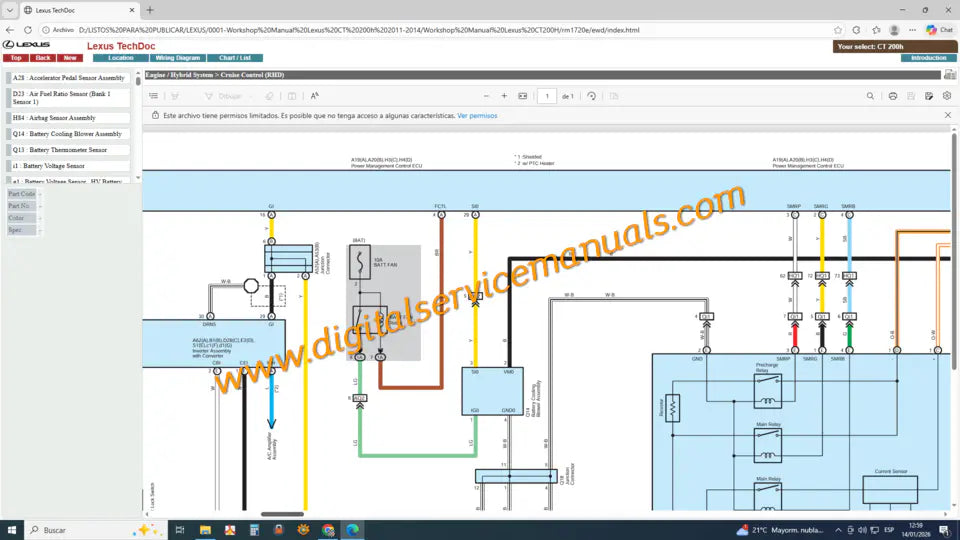Click the component list scroll down arrow
The width and height of the screenshot is (960, 540).
[138, 178]
